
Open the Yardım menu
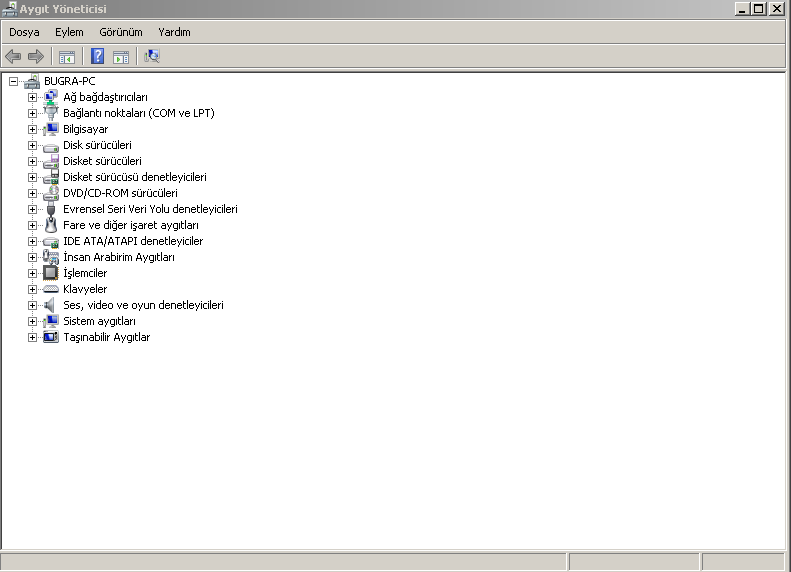pyautogui.click(x=174, y=32)
